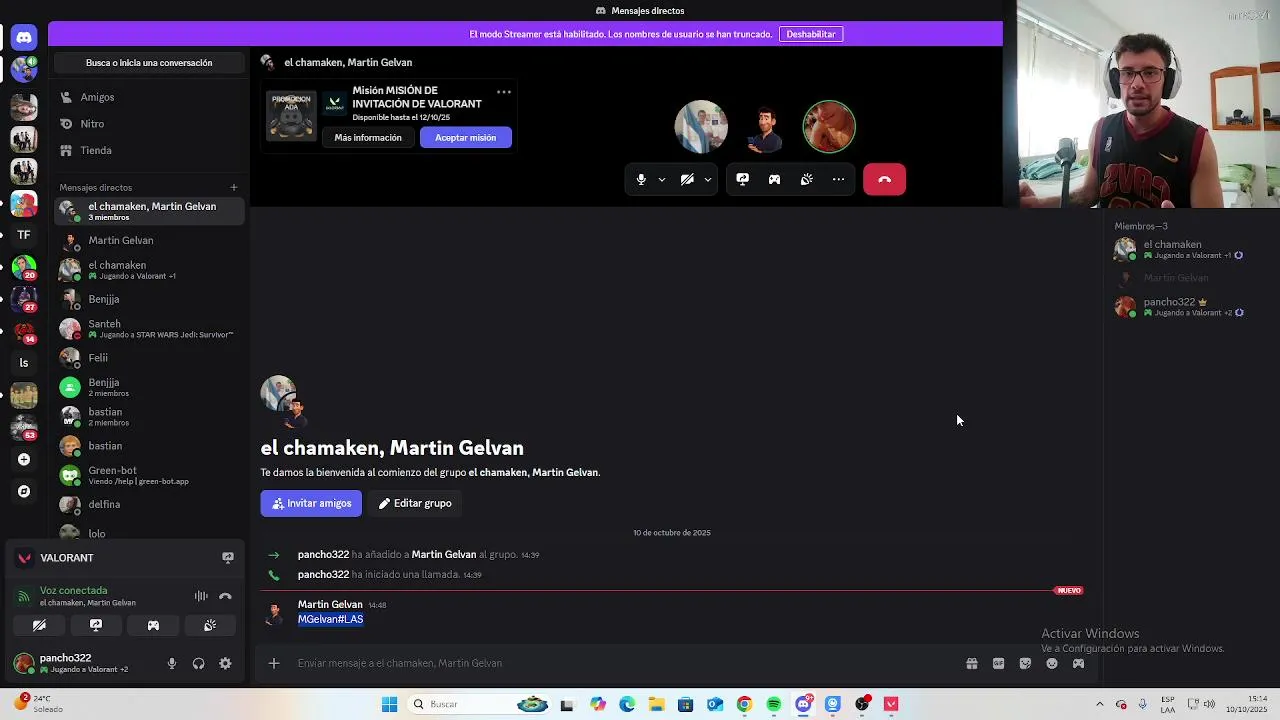
Task: Toggle noise suppression waveform icon
Action: (201, 596)
